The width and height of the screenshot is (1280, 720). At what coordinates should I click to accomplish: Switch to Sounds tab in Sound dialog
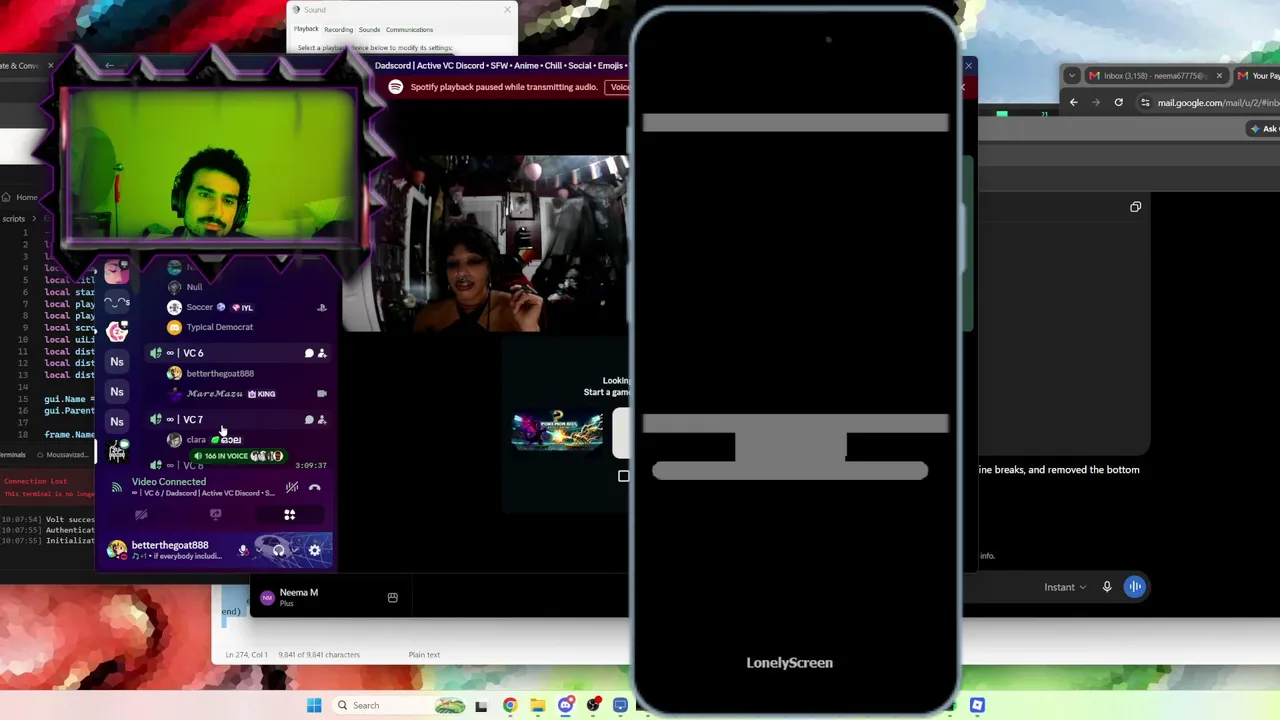click(369, 30)
